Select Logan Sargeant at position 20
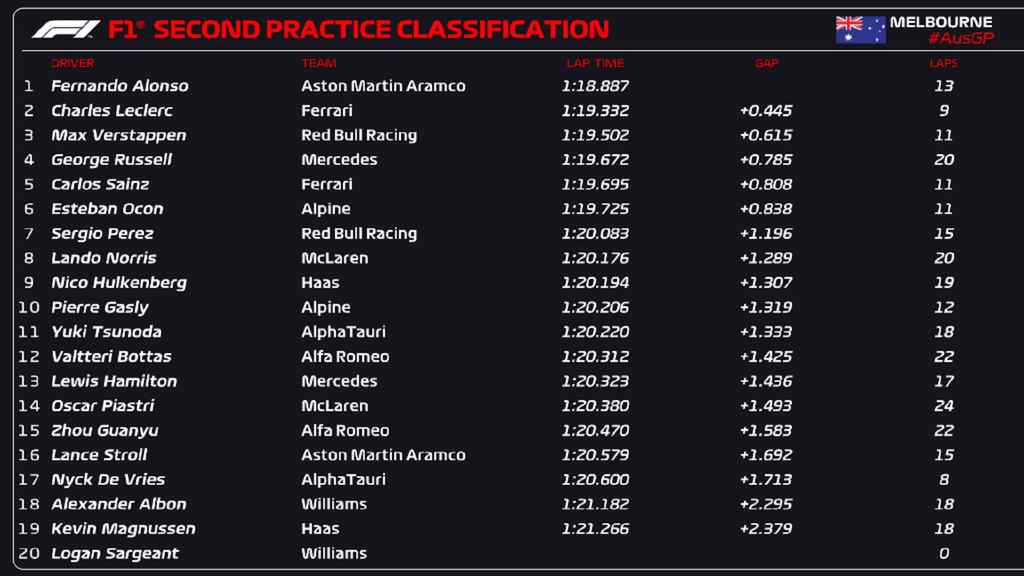The height and width of the screenshot is (576, 1024). pyautogui.click(x=115, y=554)
